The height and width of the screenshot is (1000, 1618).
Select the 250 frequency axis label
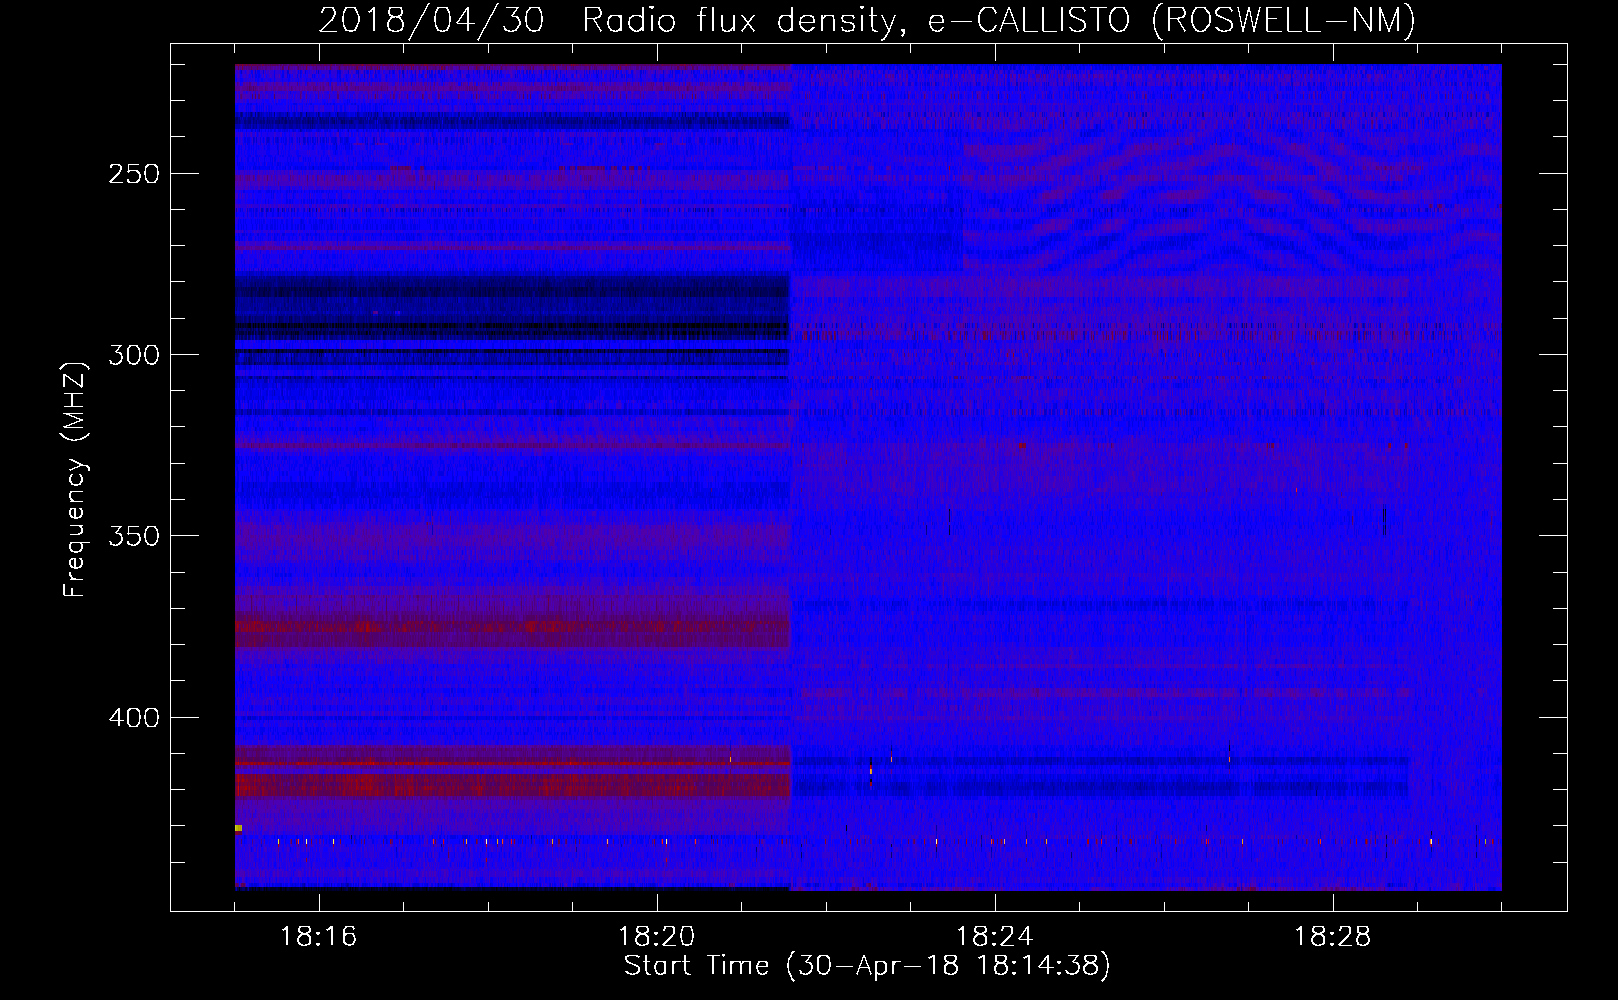(x=134, y=174)
